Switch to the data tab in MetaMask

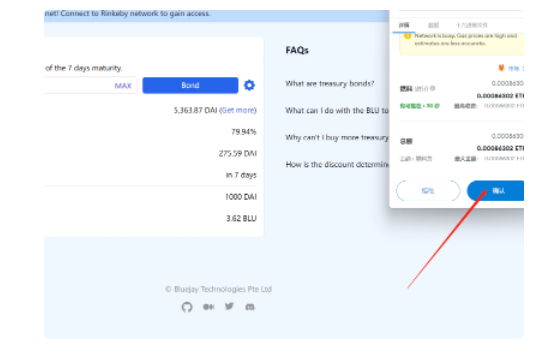pos(433,25)
